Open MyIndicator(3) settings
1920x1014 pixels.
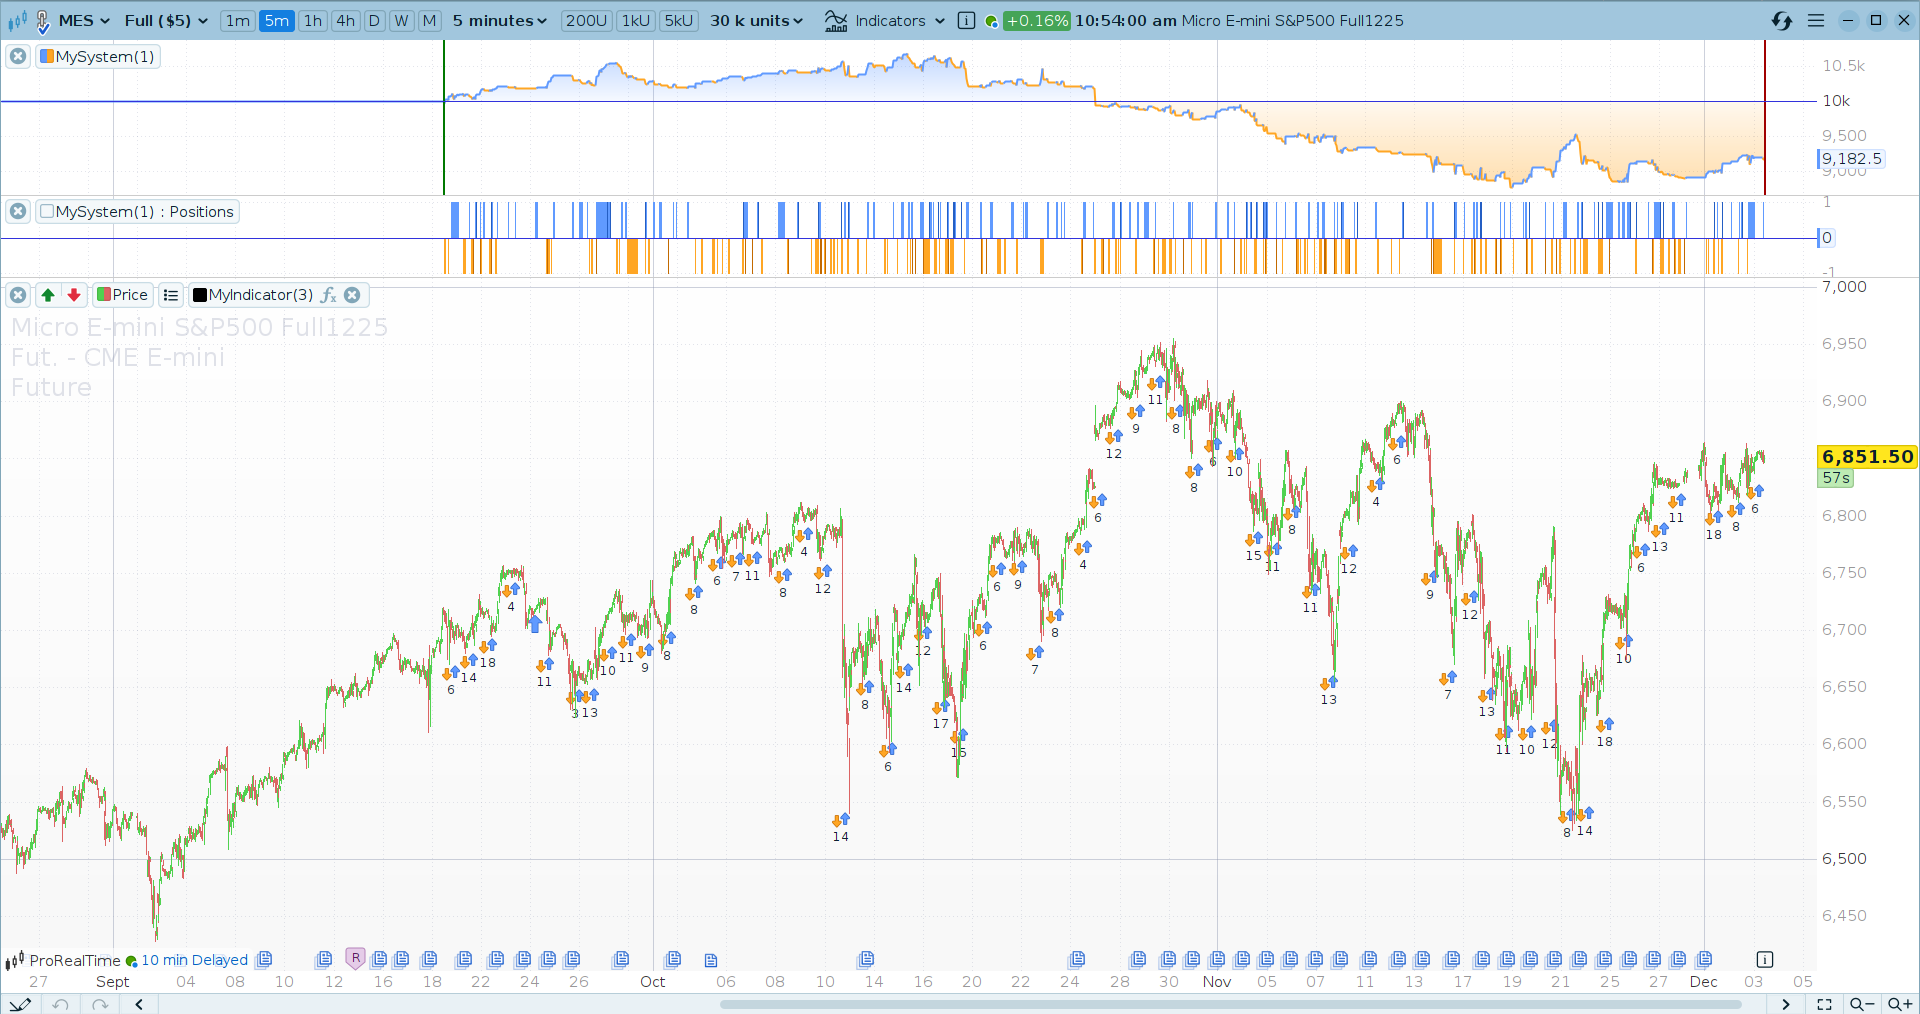pyautogui.click(x=261, y=294)
